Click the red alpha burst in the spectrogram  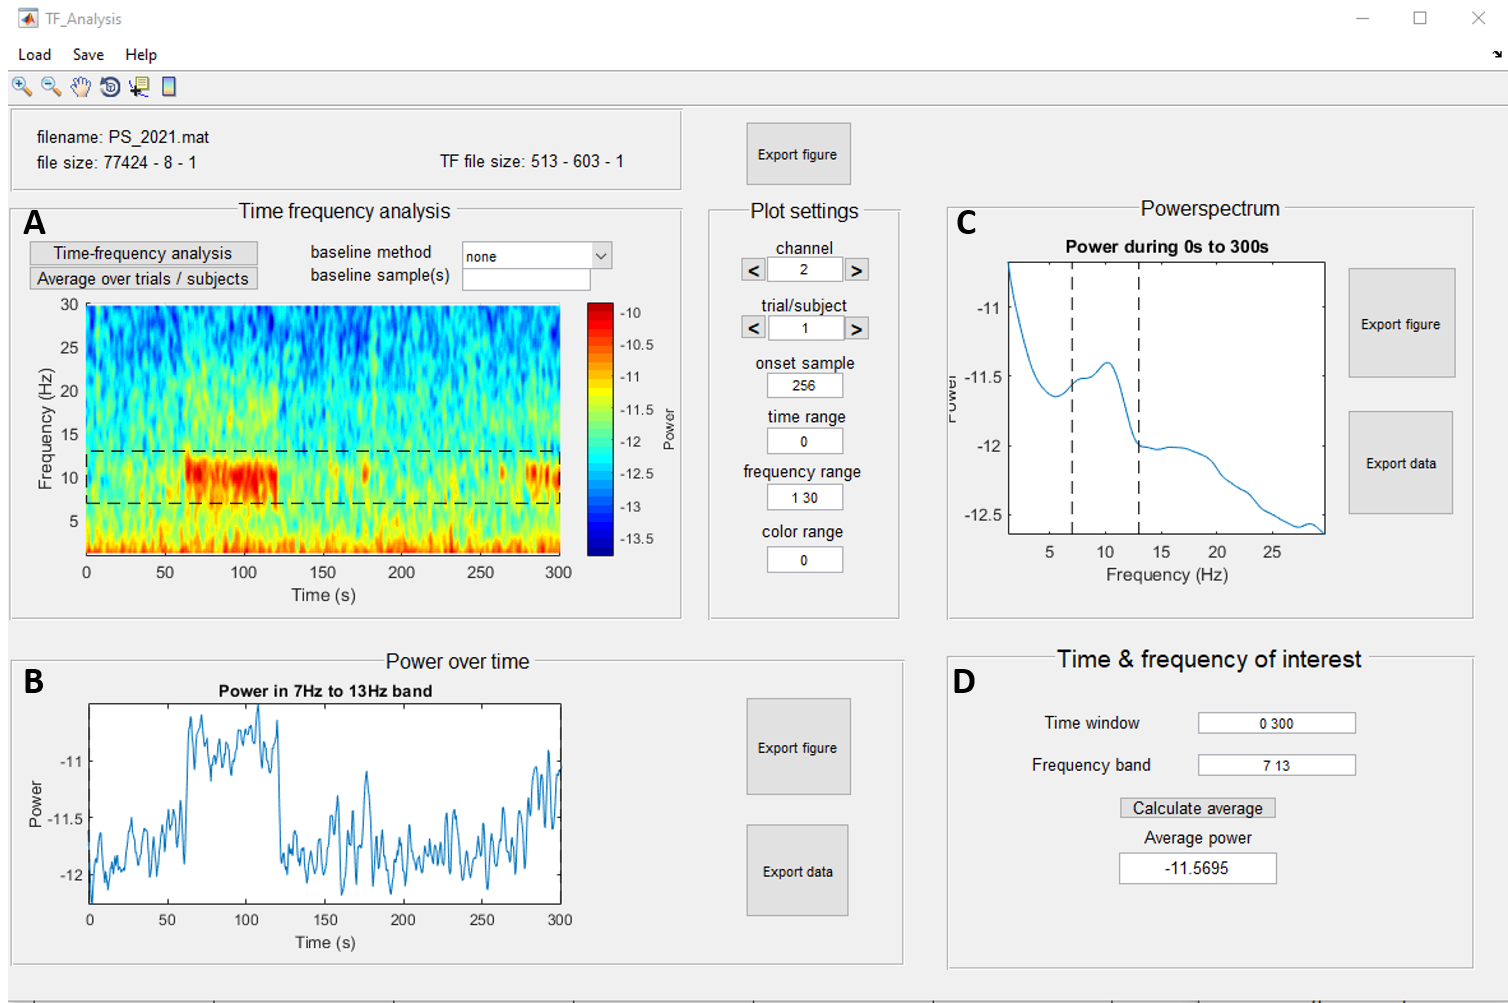click(230, 476)
